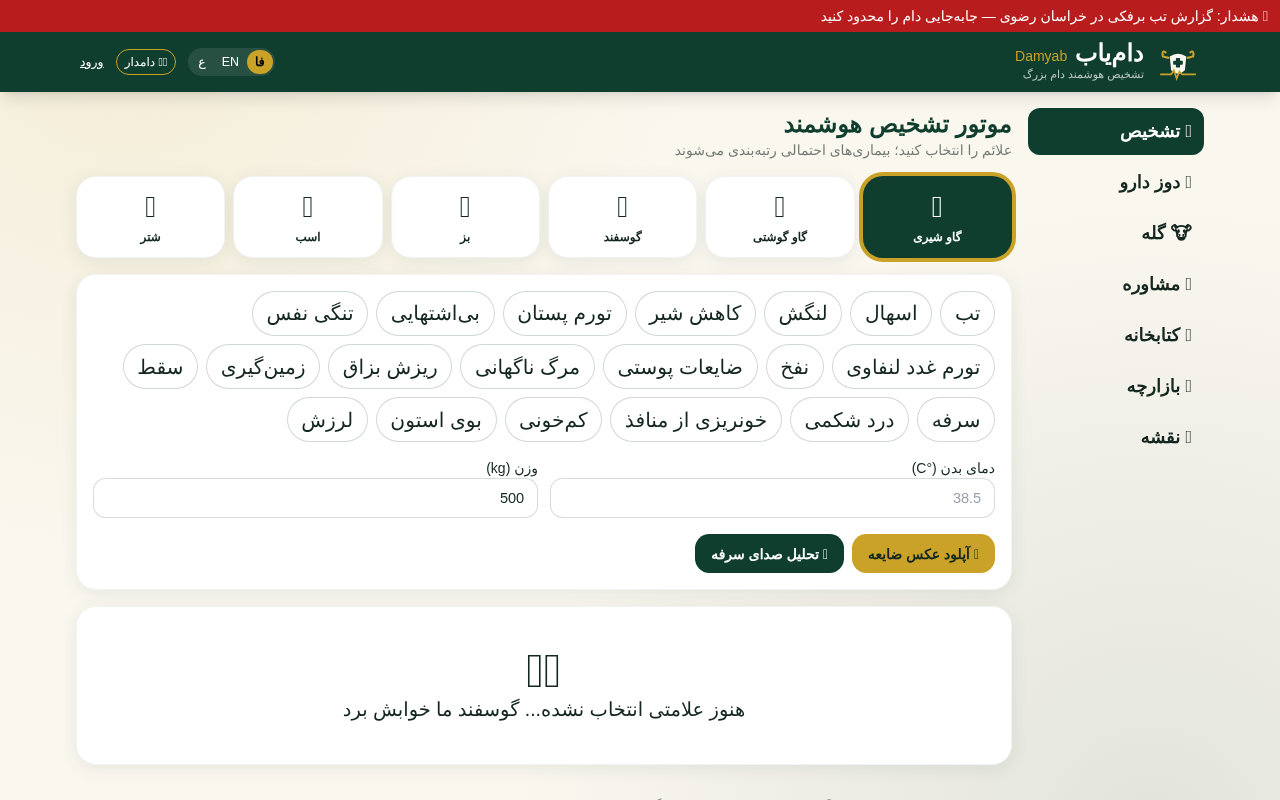1280x800 pixels.
Task: Select the تورم پستان symptom chip
Action: 565,314
